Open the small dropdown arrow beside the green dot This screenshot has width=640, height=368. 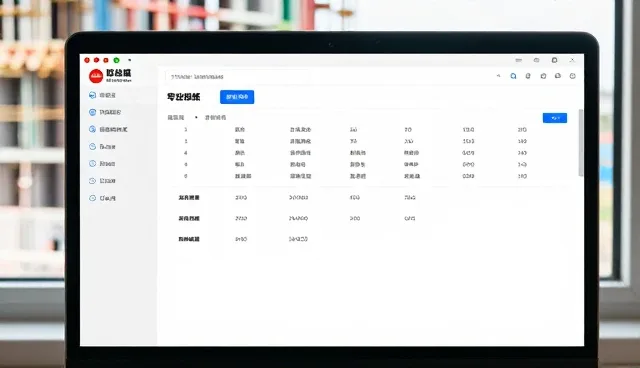(129, 60)
